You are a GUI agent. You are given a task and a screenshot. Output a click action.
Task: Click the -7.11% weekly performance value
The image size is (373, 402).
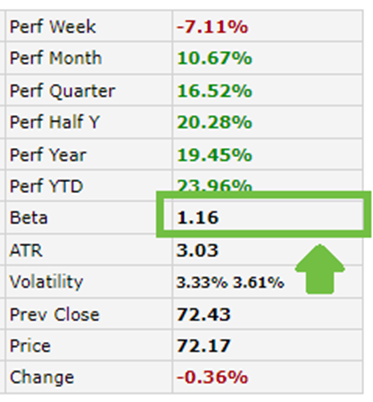point(212,27)
